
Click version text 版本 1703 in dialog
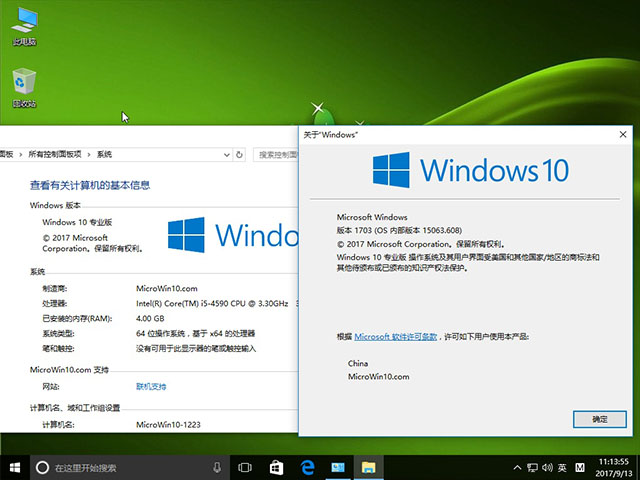coord(399,230)
